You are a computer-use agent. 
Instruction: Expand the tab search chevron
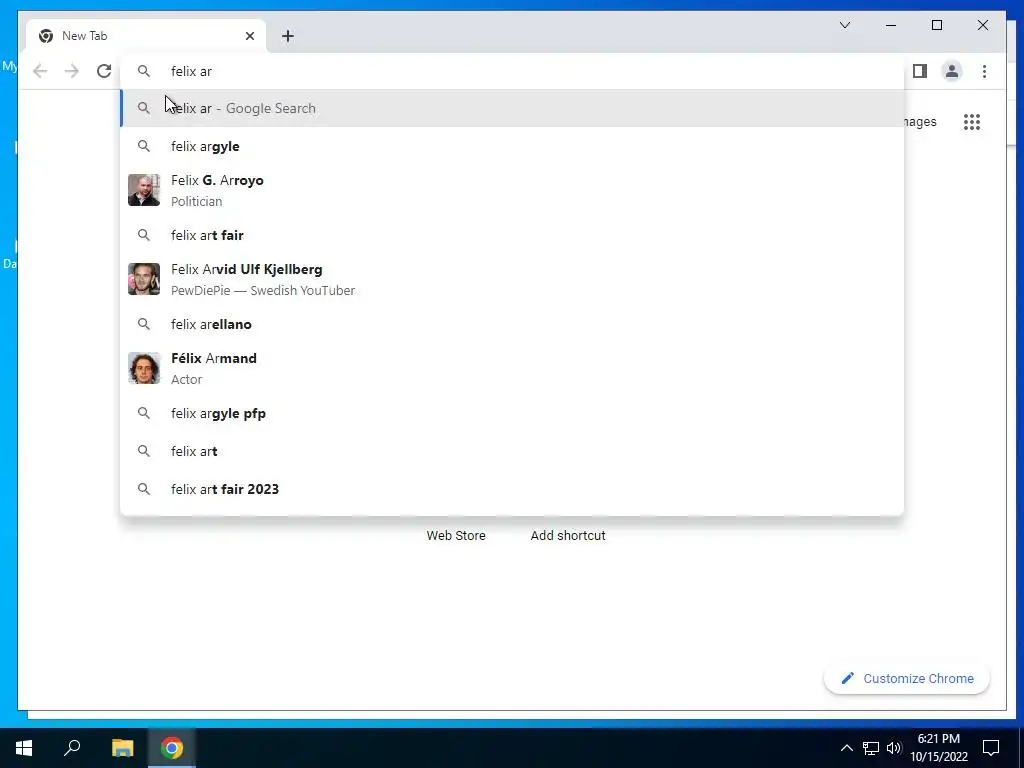[x=844, y=25]
